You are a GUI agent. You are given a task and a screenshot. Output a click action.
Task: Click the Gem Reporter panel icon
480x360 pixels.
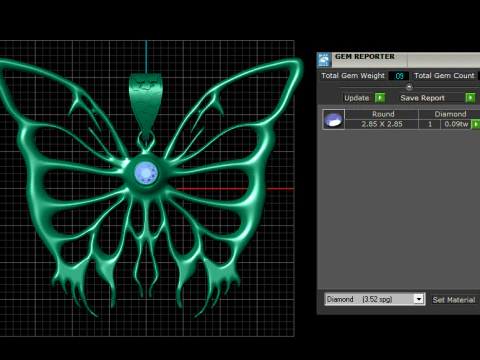324,60
